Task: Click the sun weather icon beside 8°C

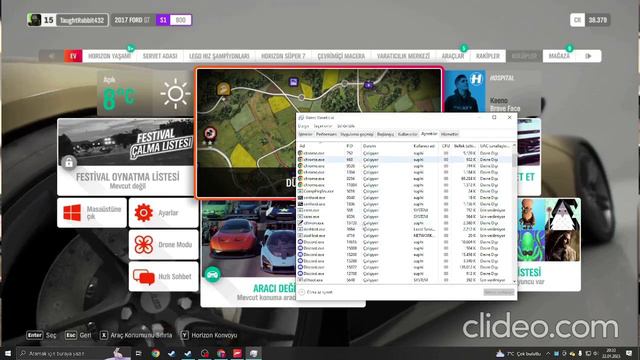Action: click(x=176, y=93)
